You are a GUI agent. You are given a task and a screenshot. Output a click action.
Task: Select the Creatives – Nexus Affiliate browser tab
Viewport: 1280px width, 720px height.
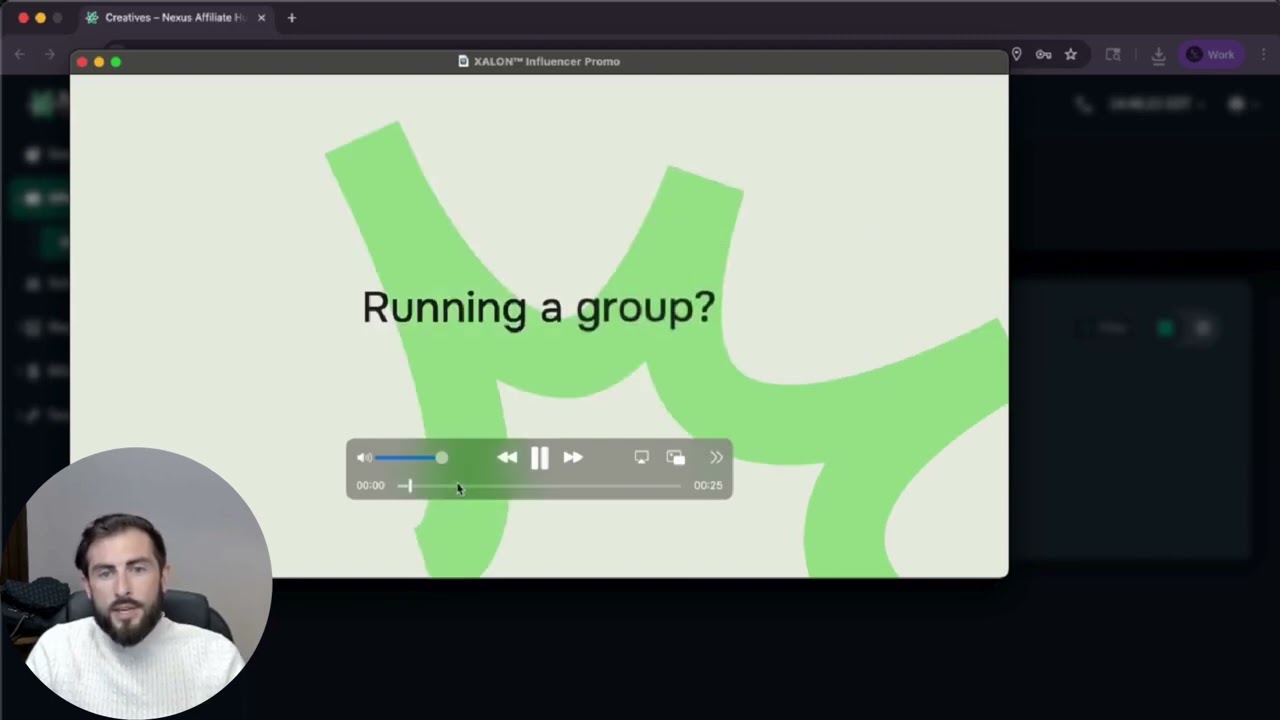point(174,18)
